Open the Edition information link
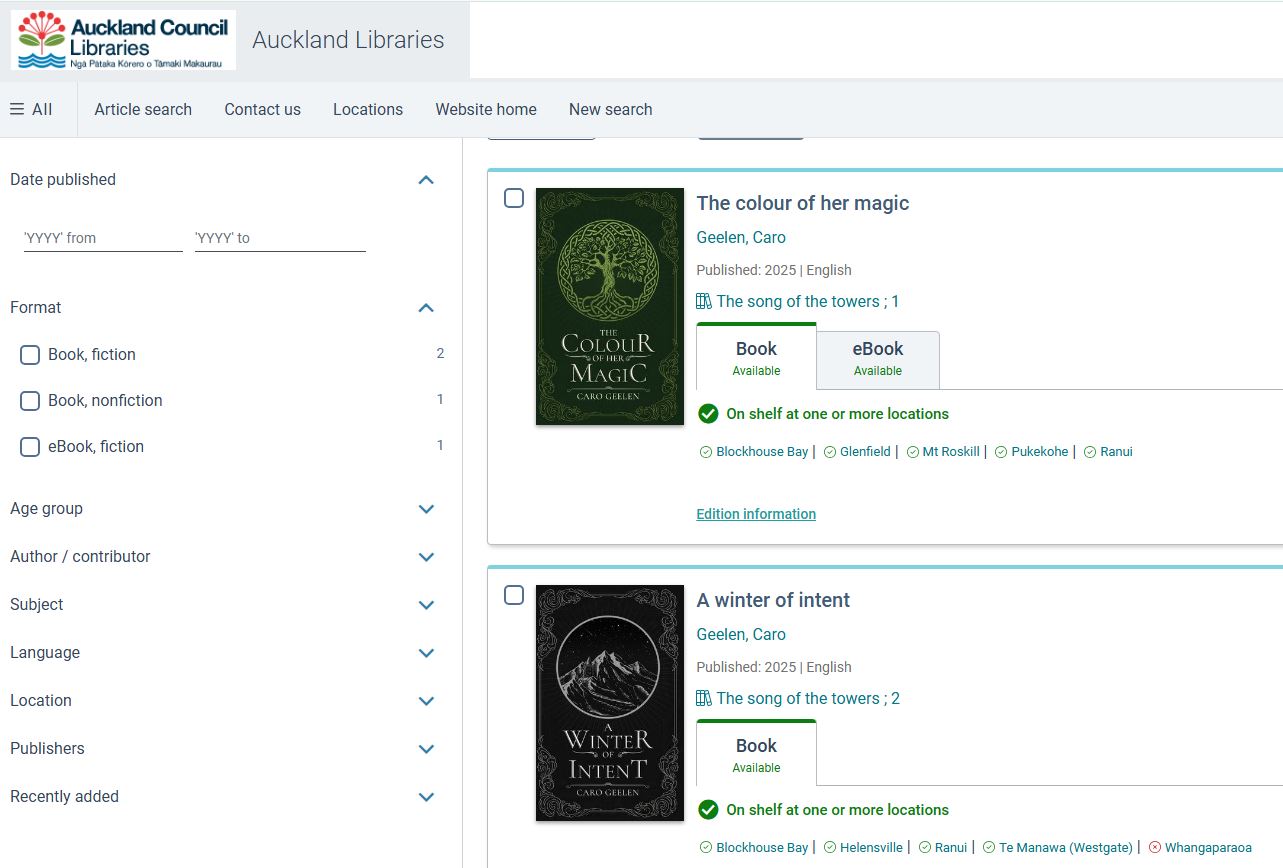This screenshot has width=1283, height=868. pyautogui.click(x=756, y=514)
